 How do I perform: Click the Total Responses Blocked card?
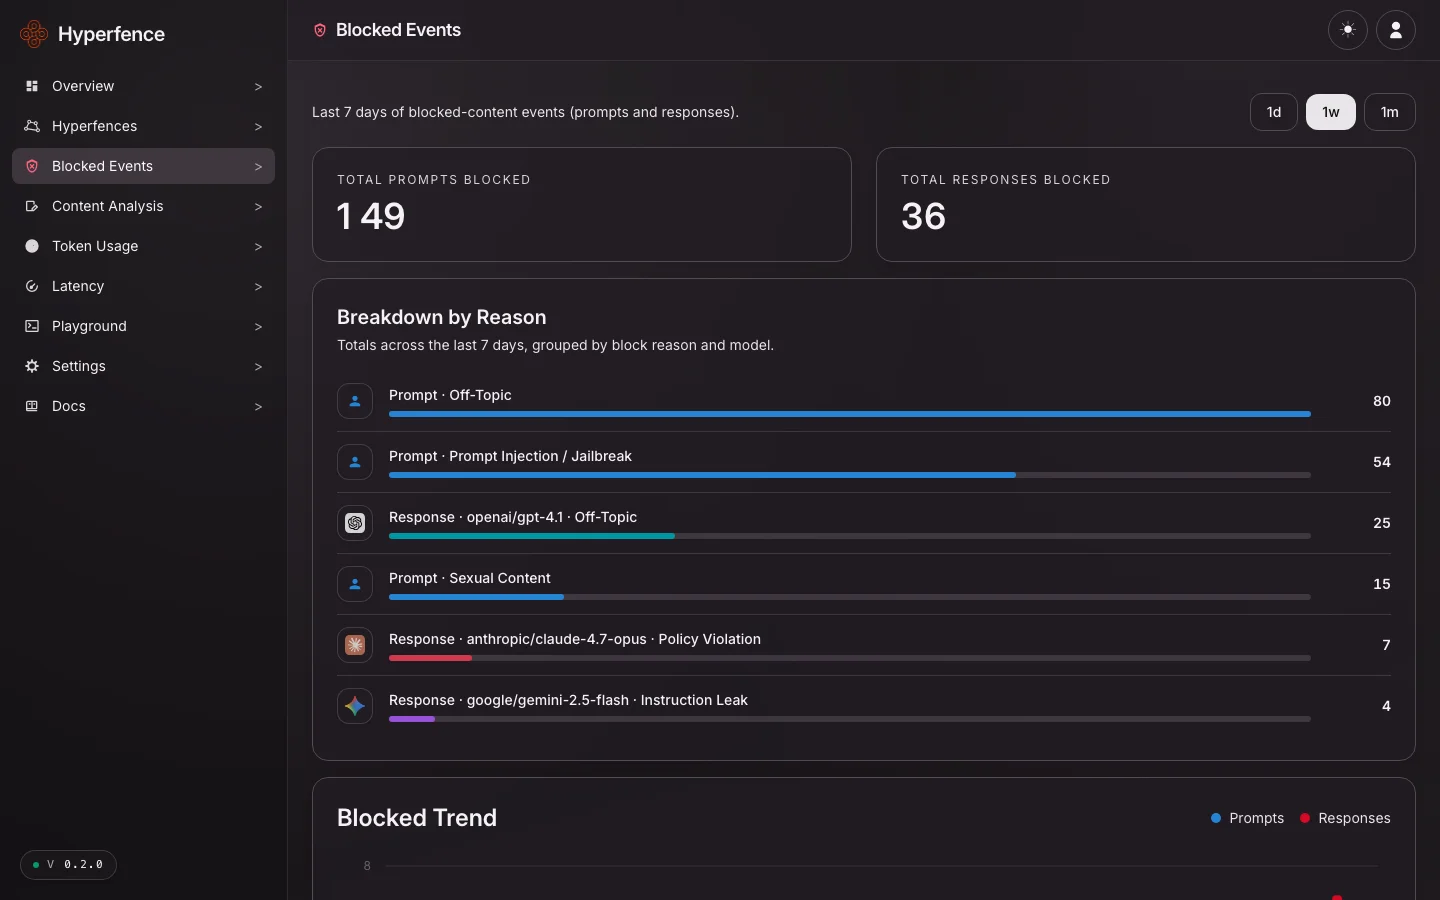point(1146,205)
